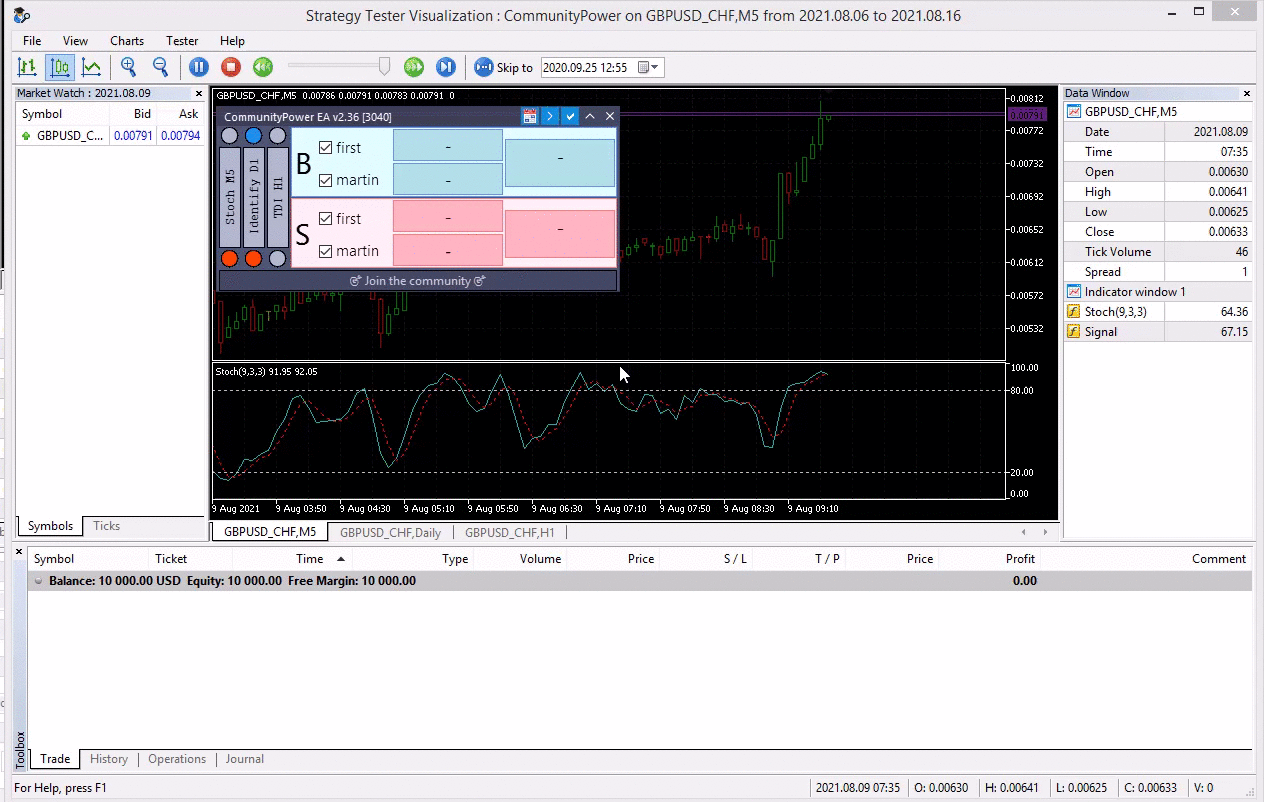Open the Tester menu

coord(182,41)
